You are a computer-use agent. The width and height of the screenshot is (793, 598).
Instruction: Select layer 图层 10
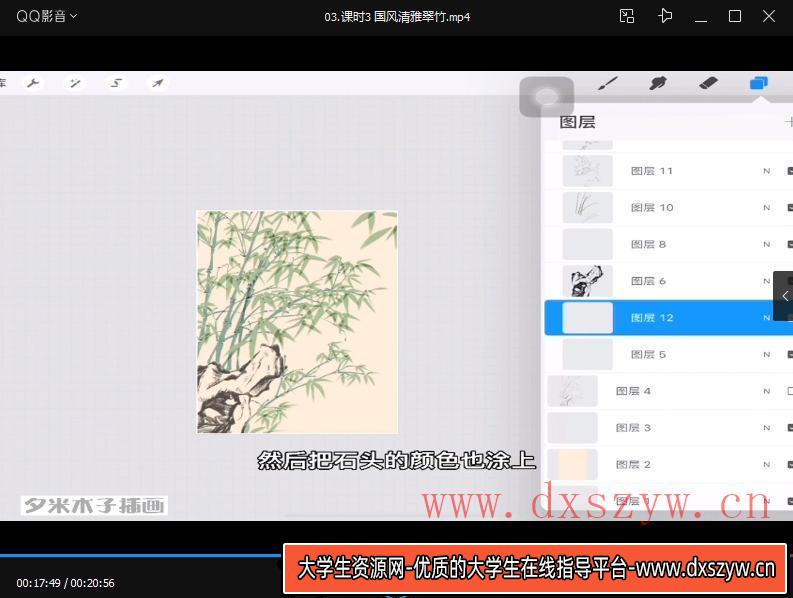tap(669, 207)
